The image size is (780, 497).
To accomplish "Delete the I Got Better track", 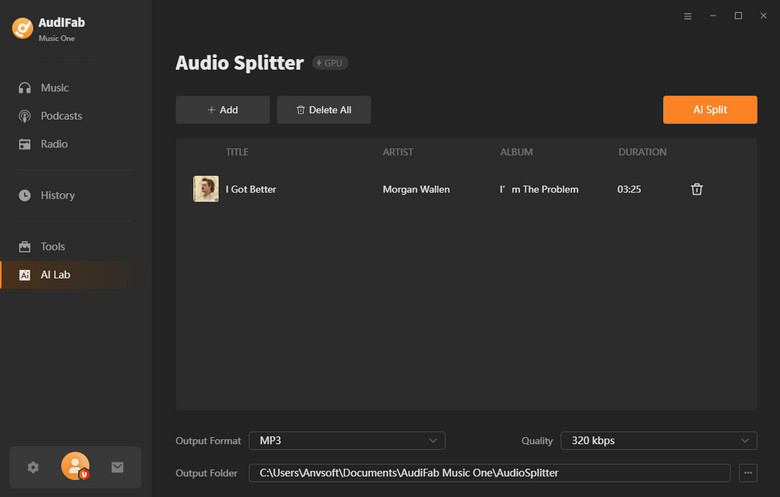I will (696, 189).
